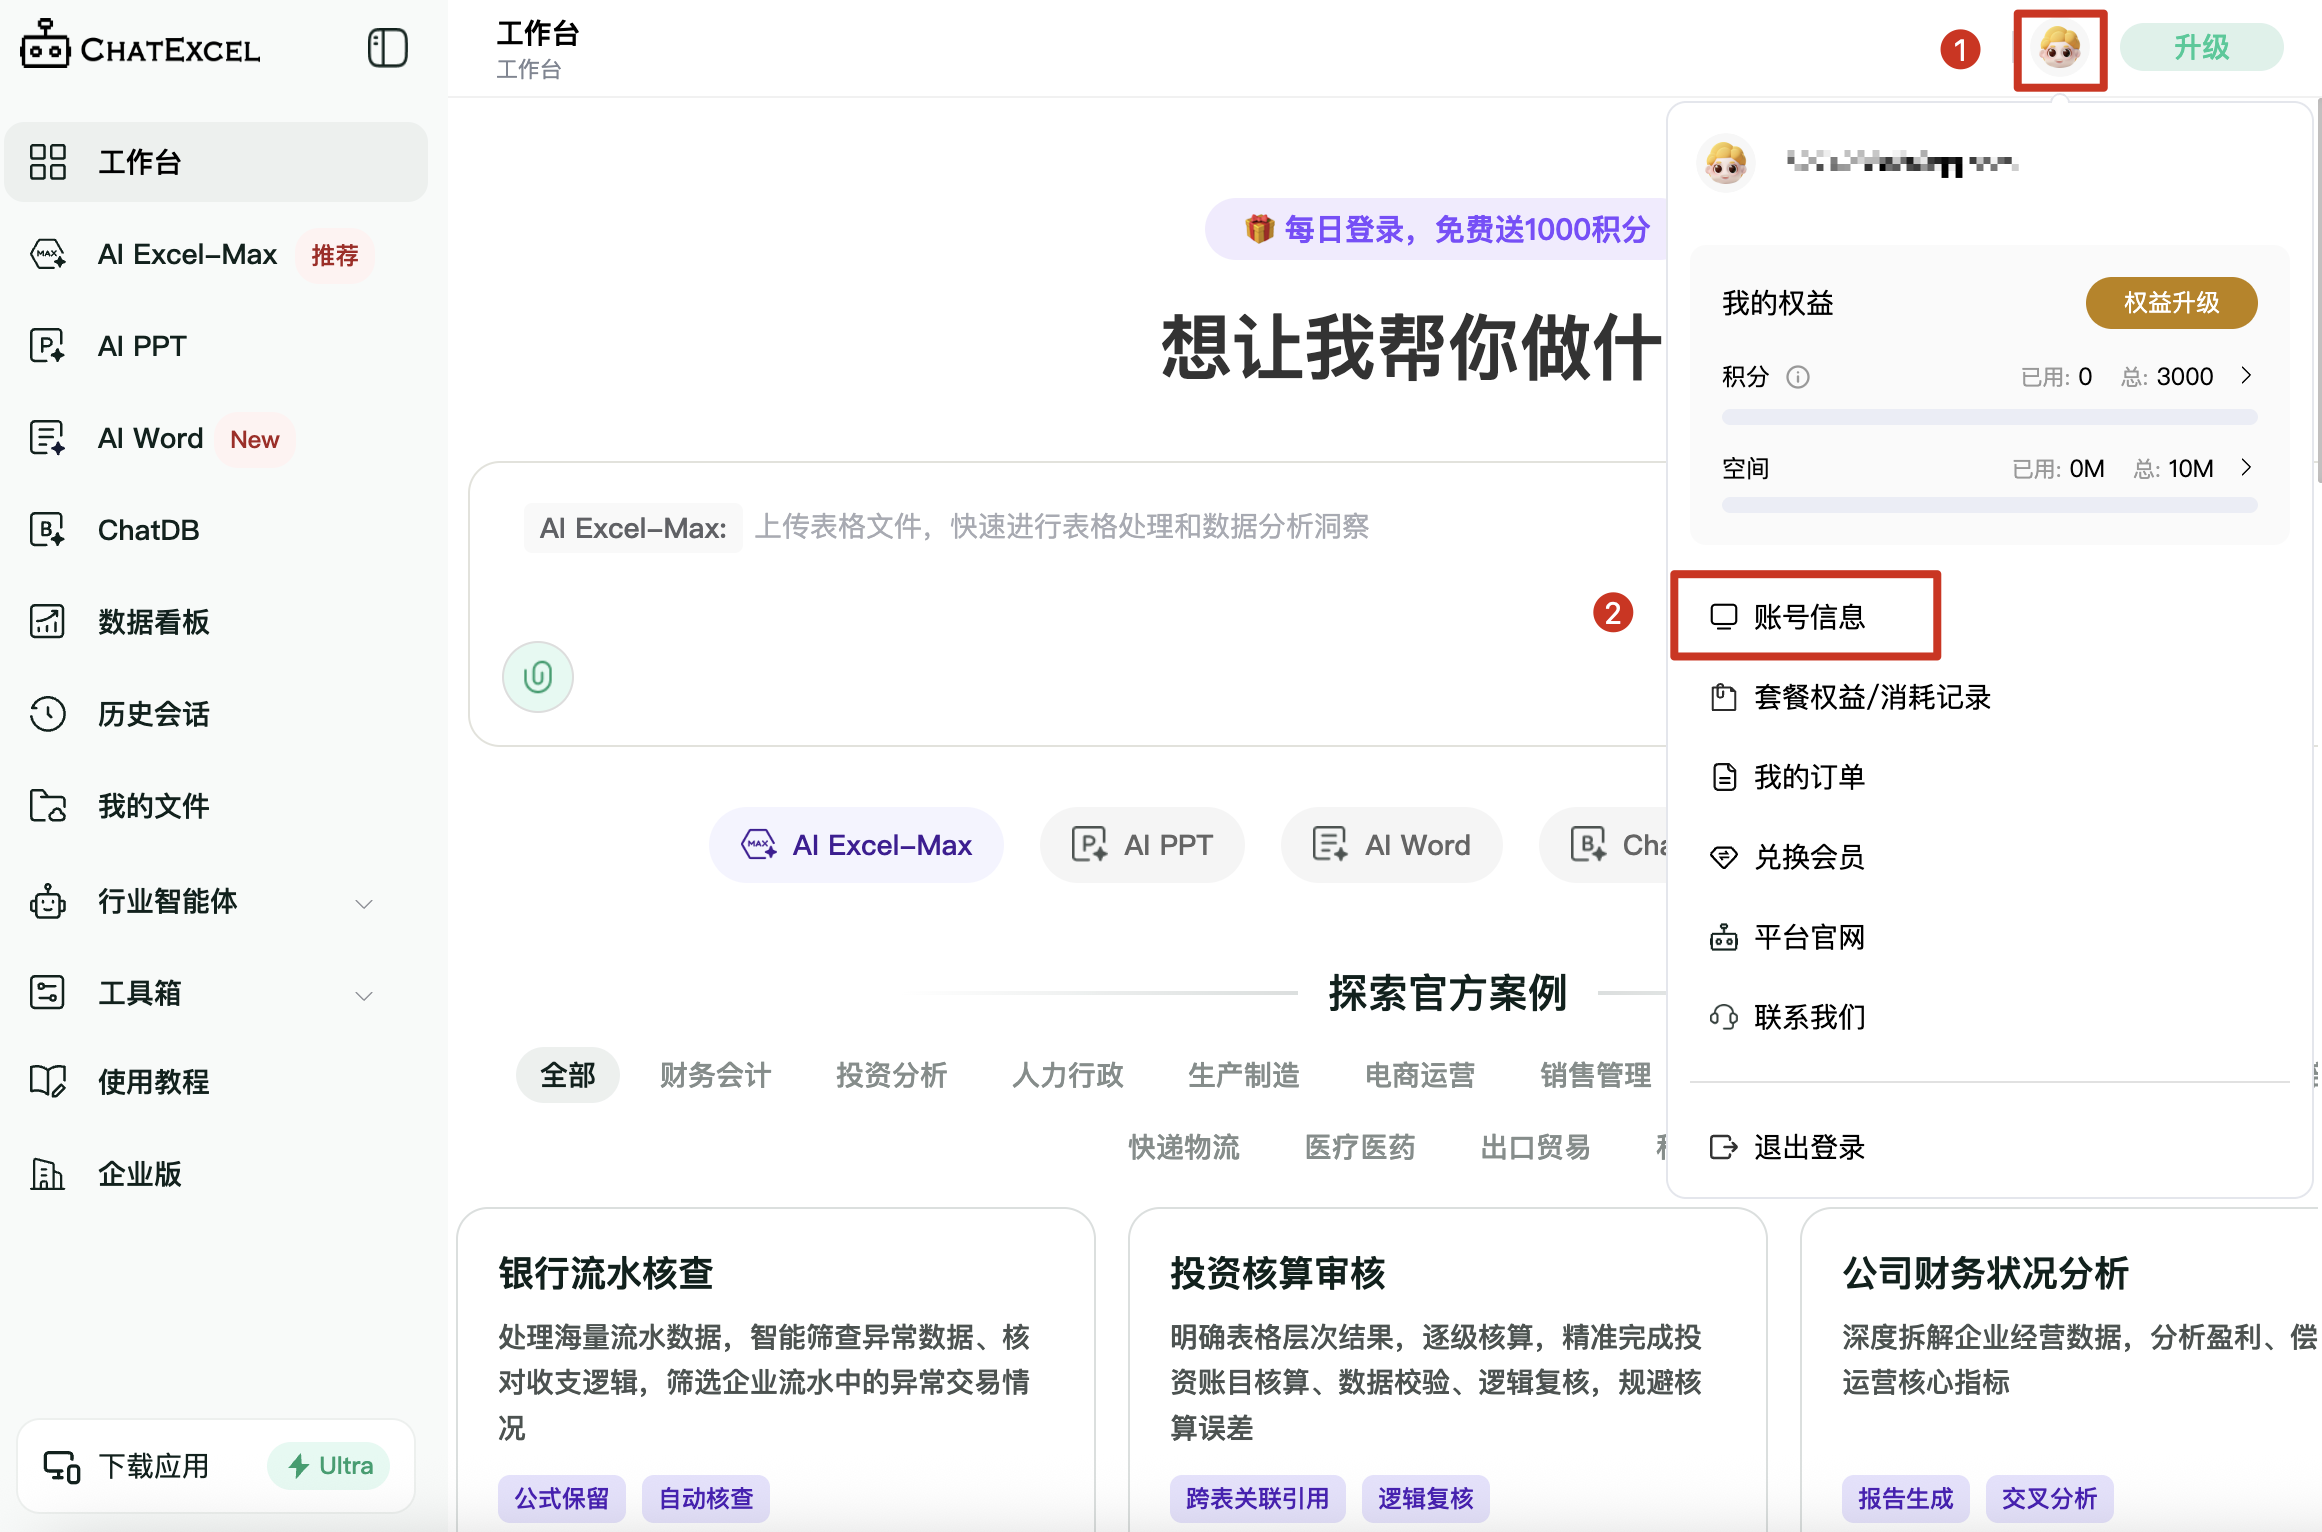Open the 投资核算审核 case card
Viewport: 2322px width, 1532px height.
tap(1448, 1370)
